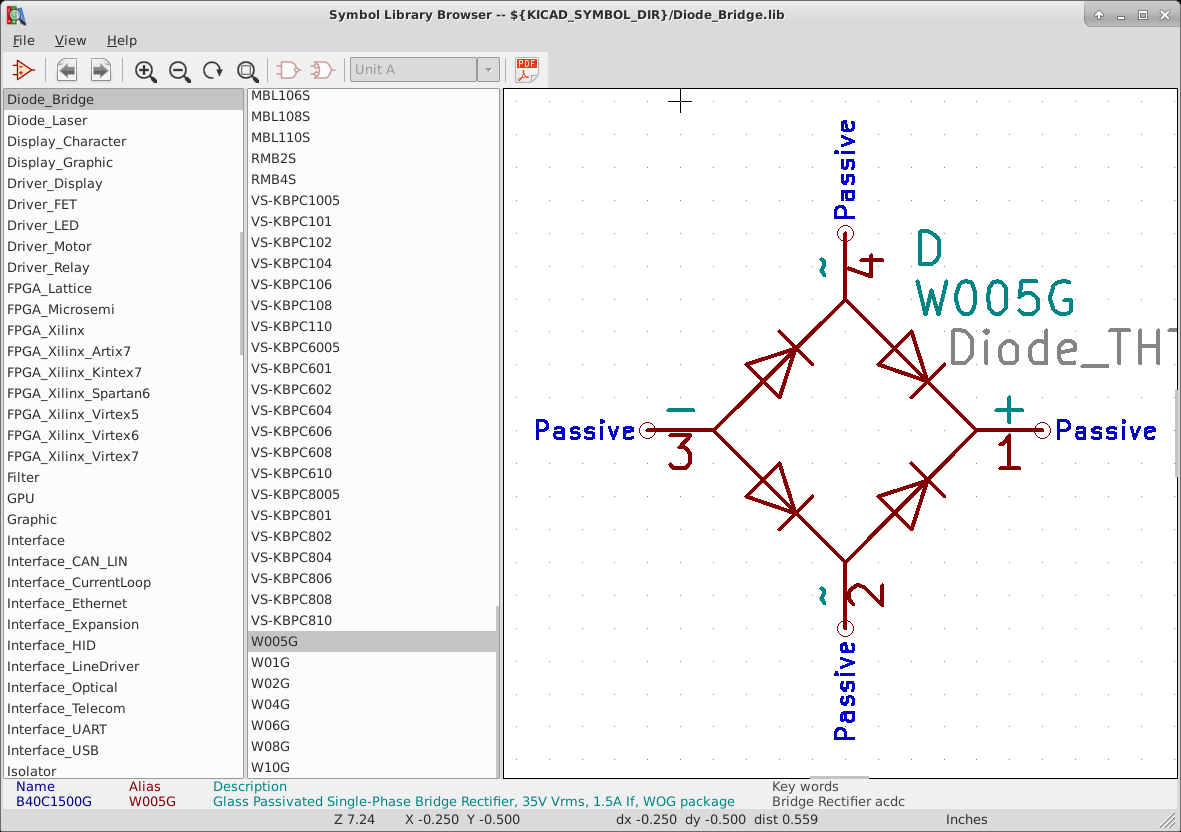This screenshot has width=1181, height=832.
Task: Select the symbol-to-browse tool icon
Action: 23,69
